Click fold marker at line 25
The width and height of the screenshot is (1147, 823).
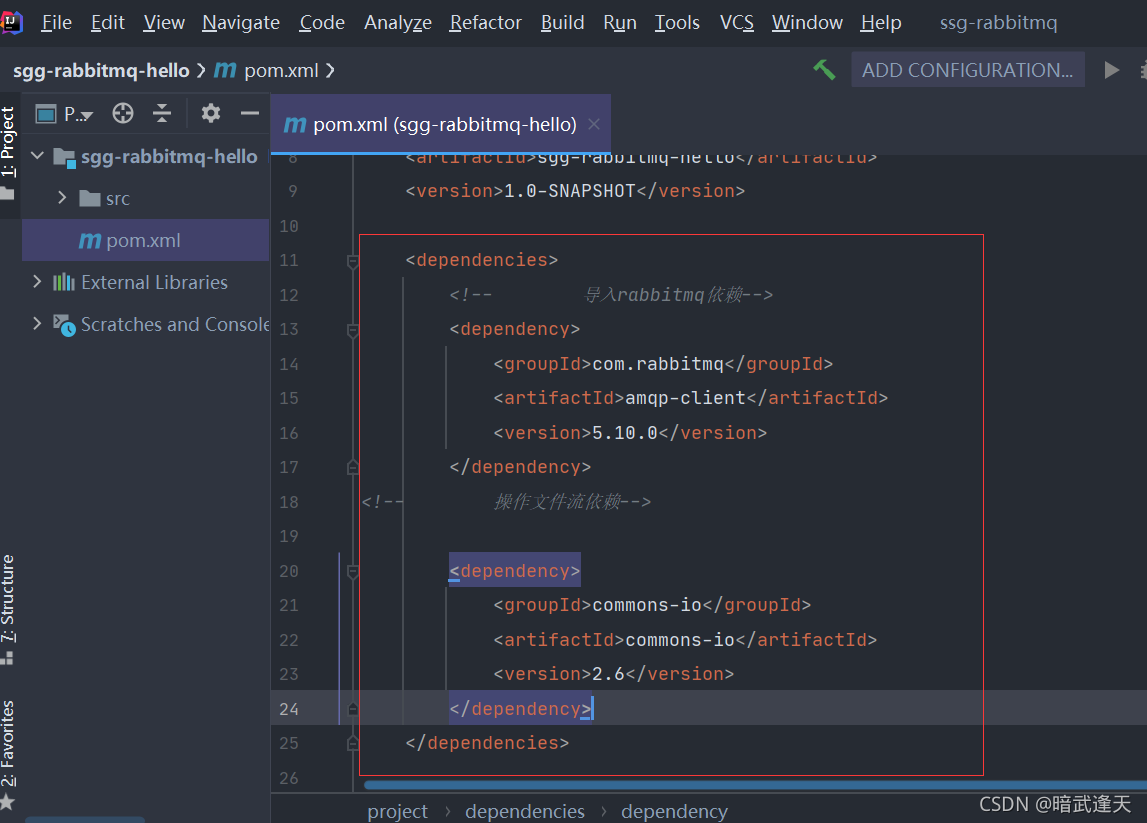(353, 743)
